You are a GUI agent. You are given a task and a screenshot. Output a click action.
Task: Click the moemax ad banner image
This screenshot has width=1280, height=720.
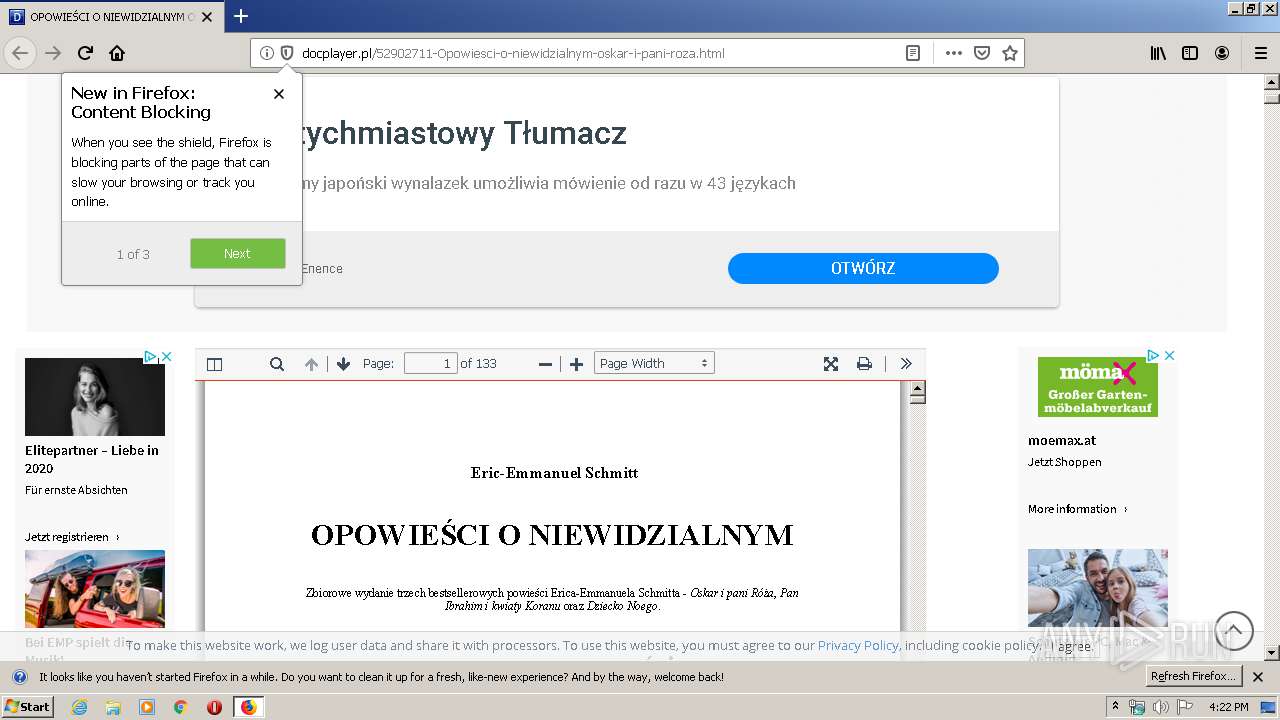click(x=1098, y=387)
